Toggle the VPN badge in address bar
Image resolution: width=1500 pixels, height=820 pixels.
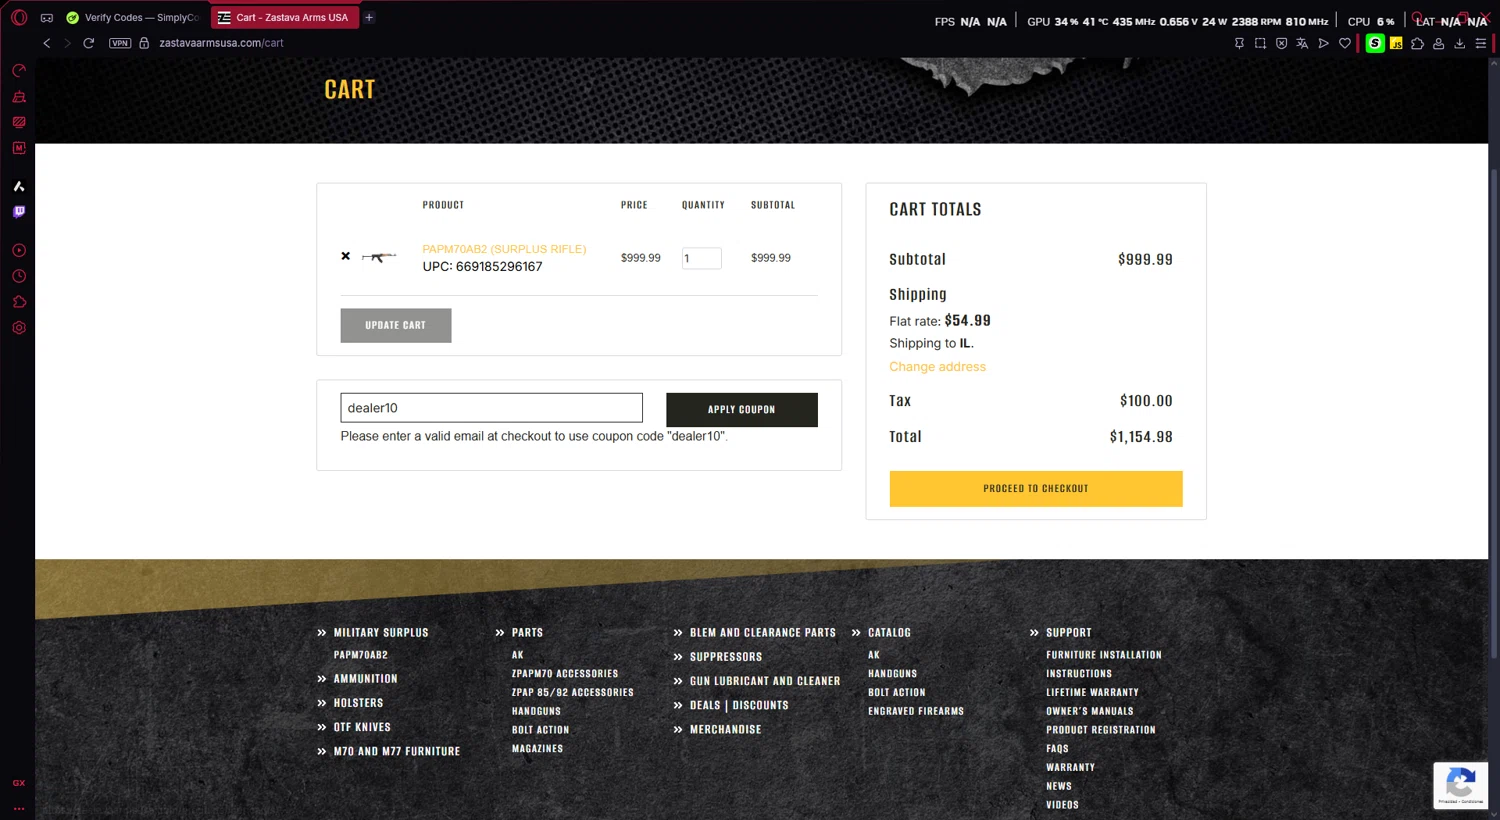pyautogui.click(x=120, y=43)
